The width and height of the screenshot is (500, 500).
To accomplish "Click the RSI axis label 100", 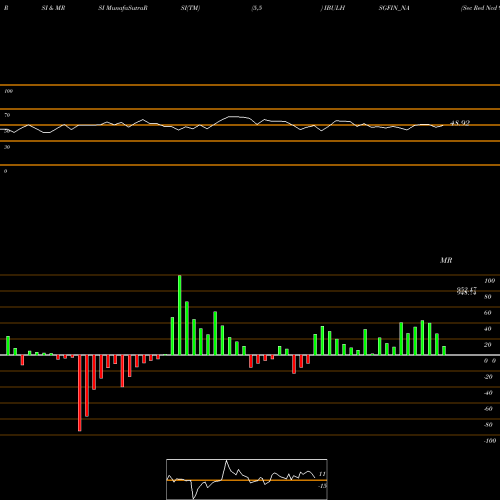I will click(x=8, y=91).
